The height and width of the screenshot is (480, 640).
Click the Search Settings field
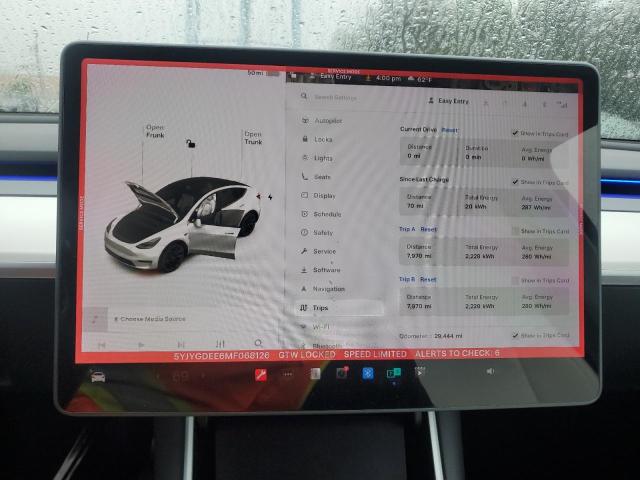335,97
